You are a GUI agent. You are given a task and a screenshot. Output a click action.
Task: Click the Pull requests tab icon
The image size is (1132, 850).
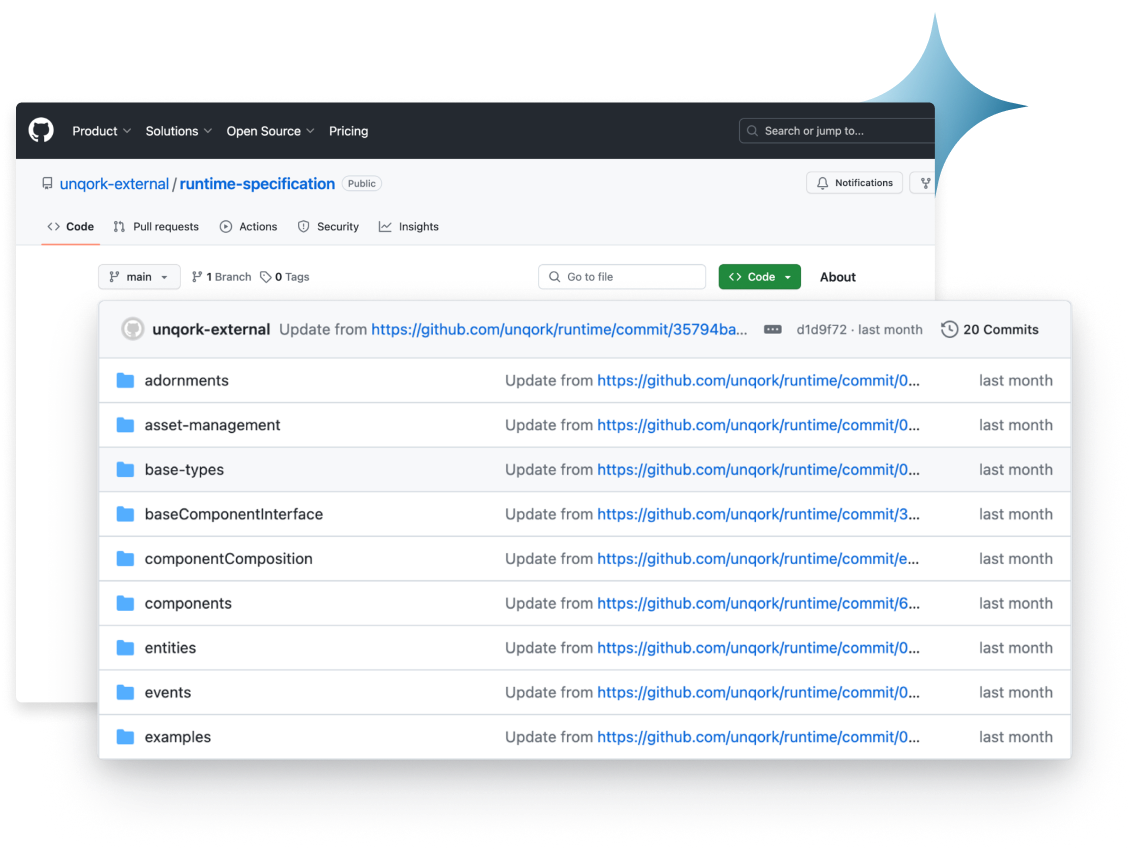pyautogui.click(x=119, y=227)
